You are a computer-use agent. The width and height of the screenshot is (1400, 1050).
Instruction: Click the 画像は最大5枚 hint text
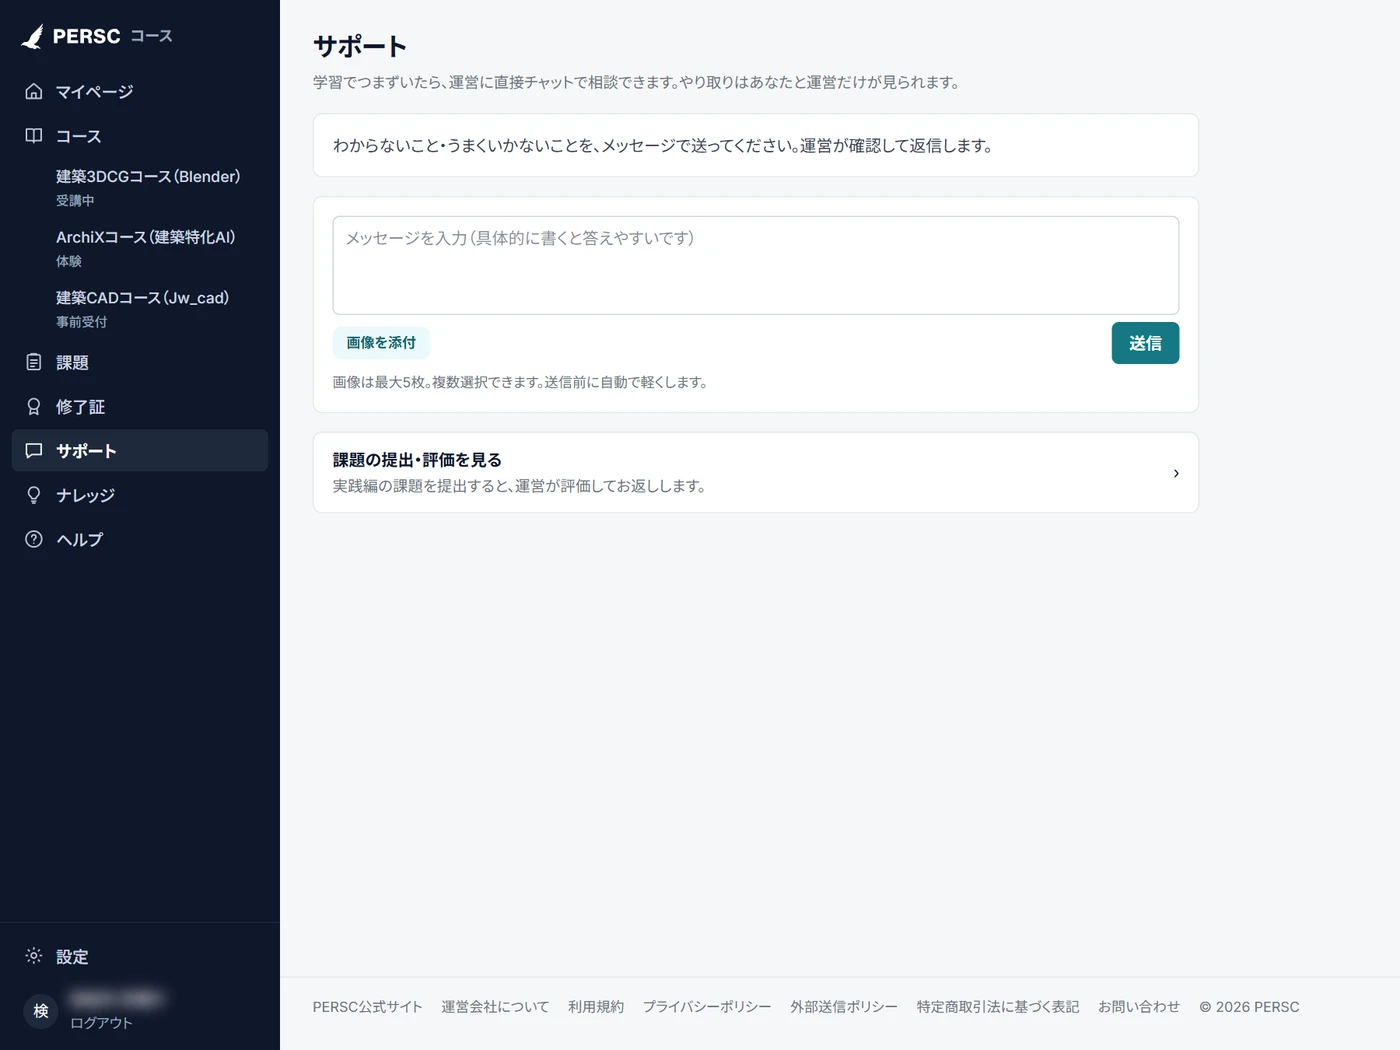point(520,382)
